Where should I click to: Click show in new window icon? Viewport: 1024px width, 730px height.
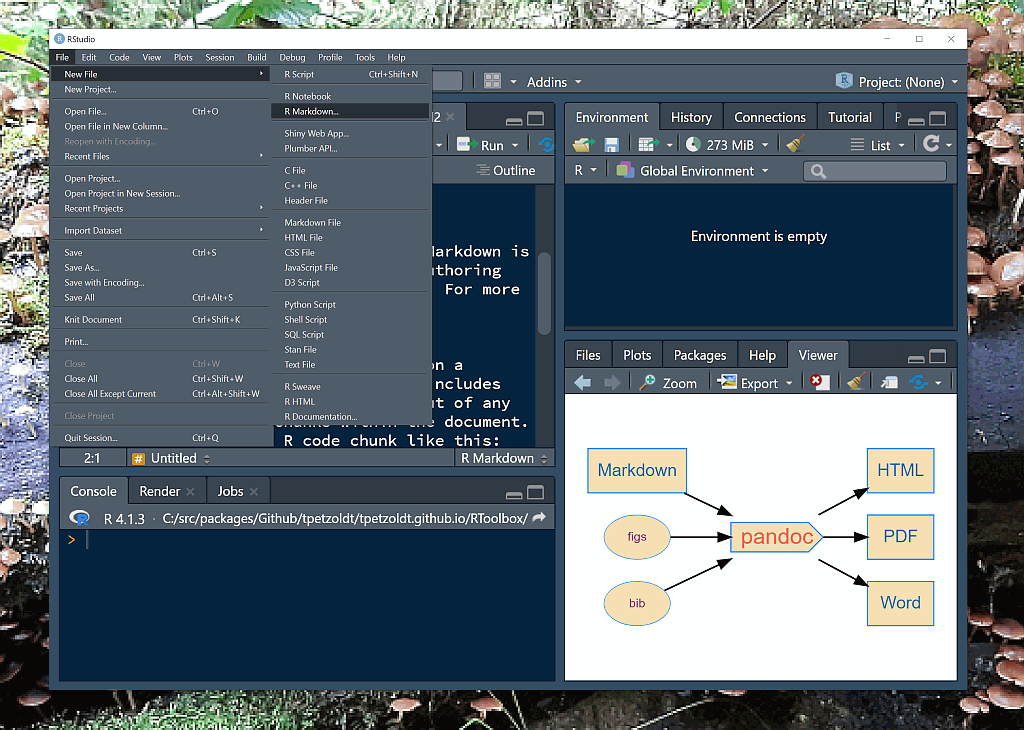point(889,383)
